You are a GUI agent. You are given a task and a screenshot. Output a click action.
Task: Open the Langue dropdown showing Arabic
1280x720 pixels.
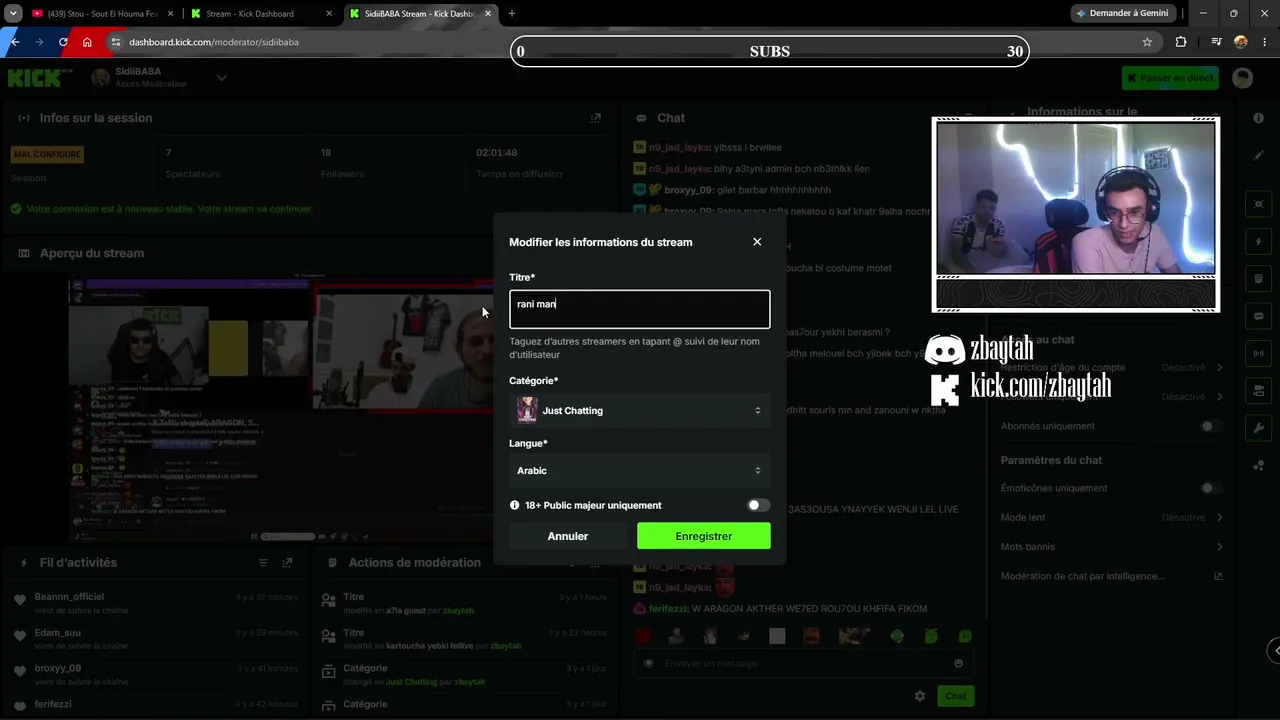coord(640,470)
